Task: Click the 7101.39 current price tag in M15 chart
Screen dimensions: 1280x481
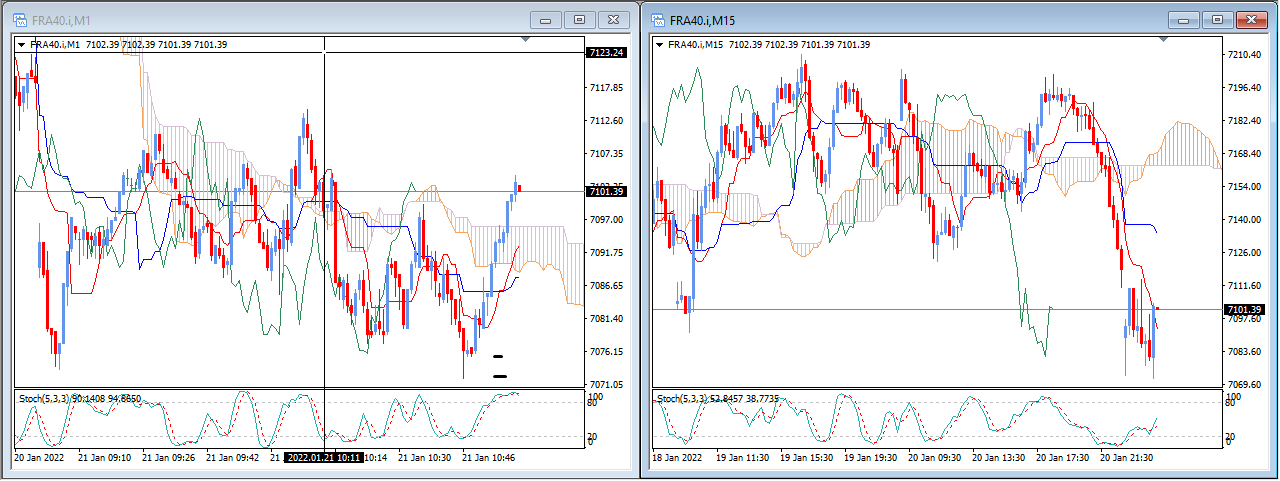Action: [1246, 309]
